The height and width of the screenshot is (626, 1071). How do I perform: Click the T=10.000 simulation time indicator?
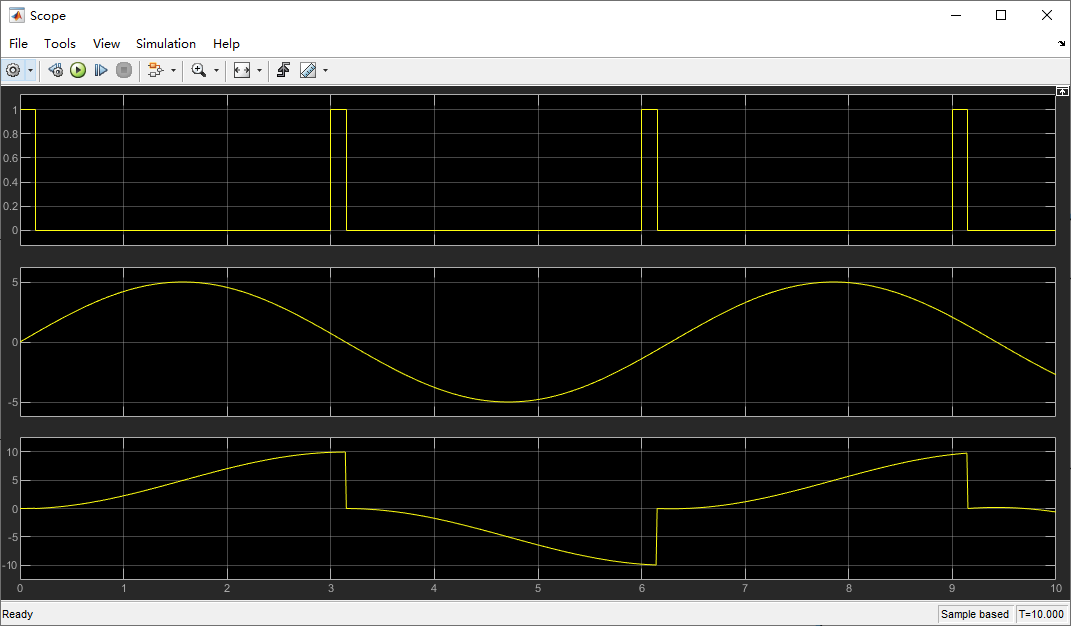click(x=1042, y=614)
